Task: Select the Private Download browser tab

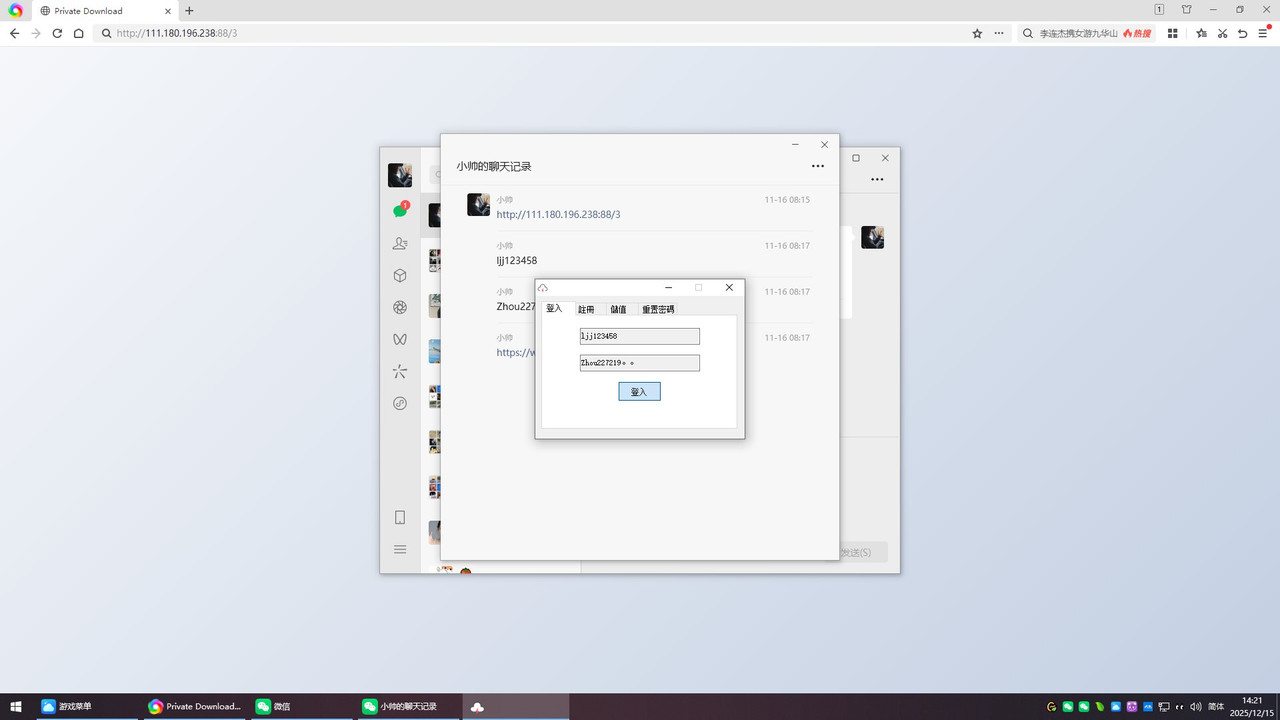Action: pyautogui.click(x=103, y=10)
